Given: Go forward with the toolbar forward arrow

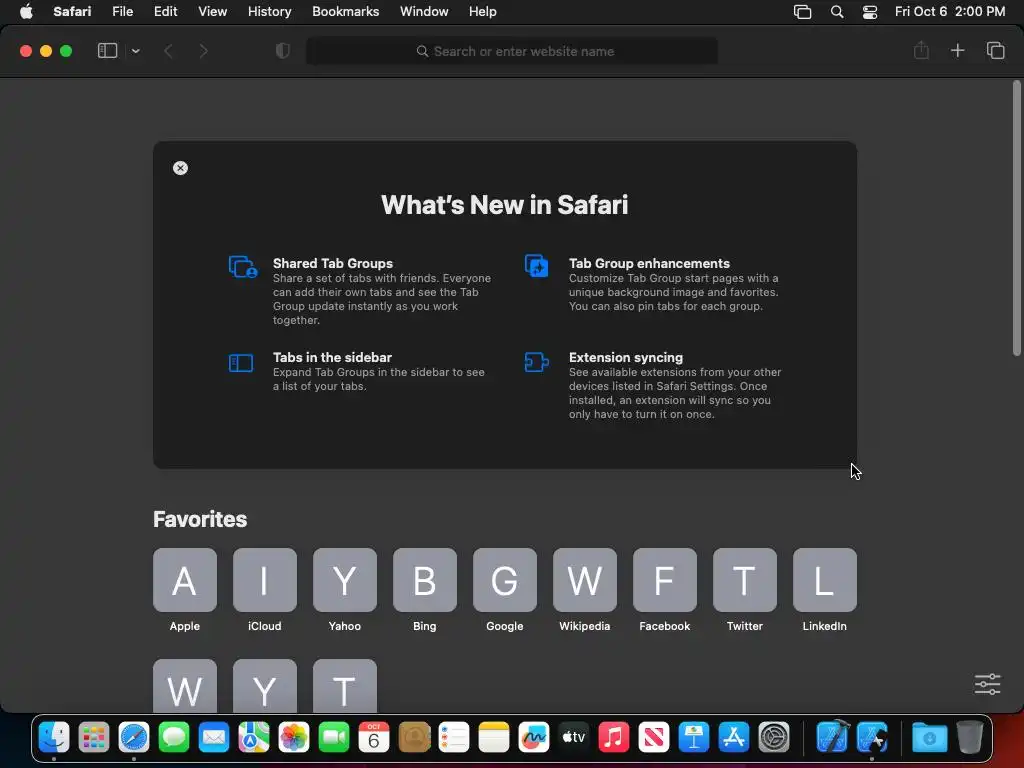Looking at the screenshot, I should (x=203, y=51).
